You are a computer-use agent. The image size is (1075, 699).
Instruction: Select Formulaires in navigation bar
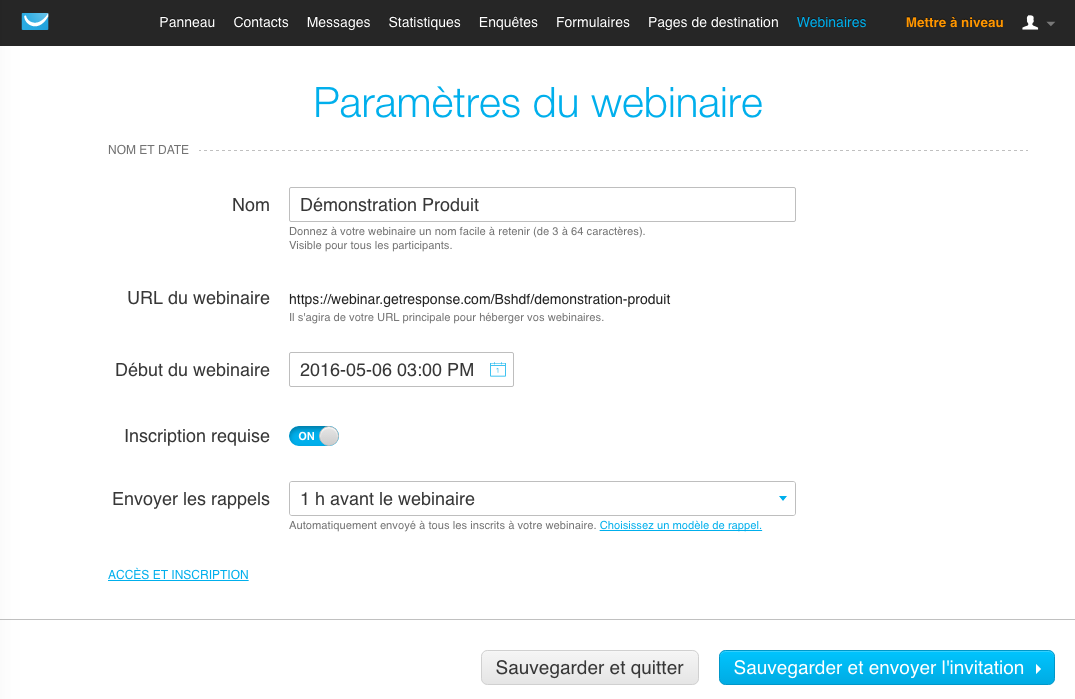point(592,23)
